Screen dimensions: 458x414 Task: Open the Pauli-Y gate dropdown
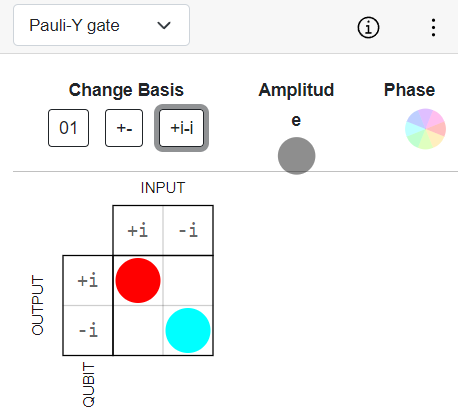pos(101,25)
